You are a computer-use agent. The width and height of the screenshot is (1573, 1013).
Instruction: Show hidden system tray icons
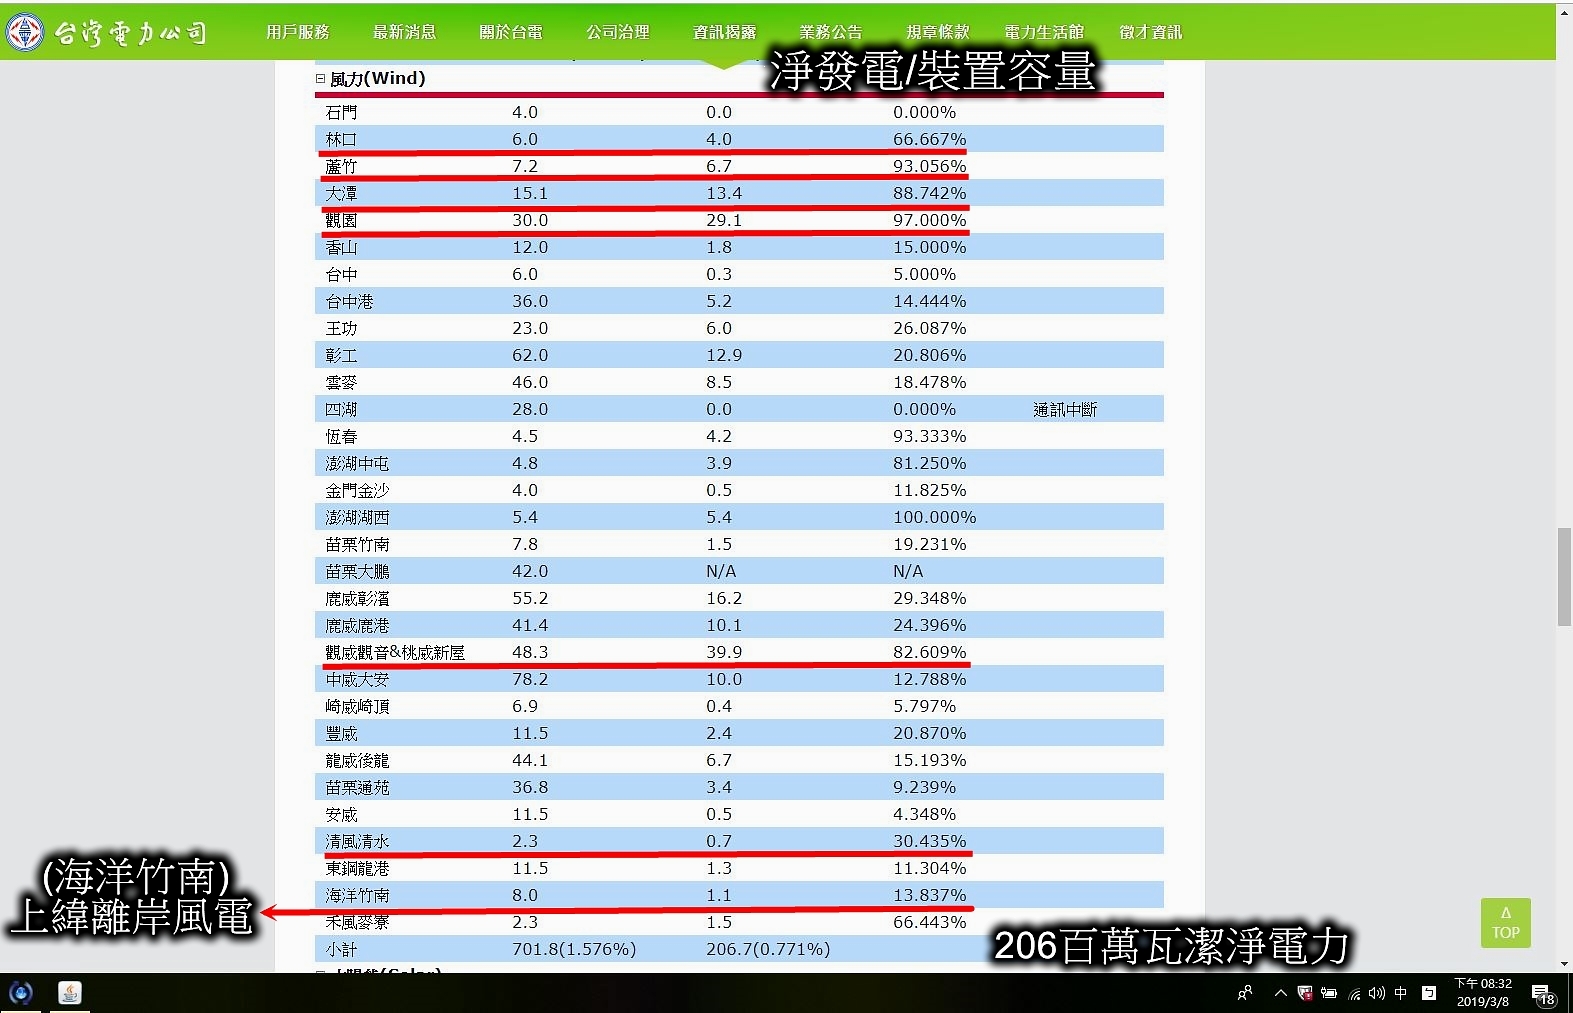click(1280, 993)
